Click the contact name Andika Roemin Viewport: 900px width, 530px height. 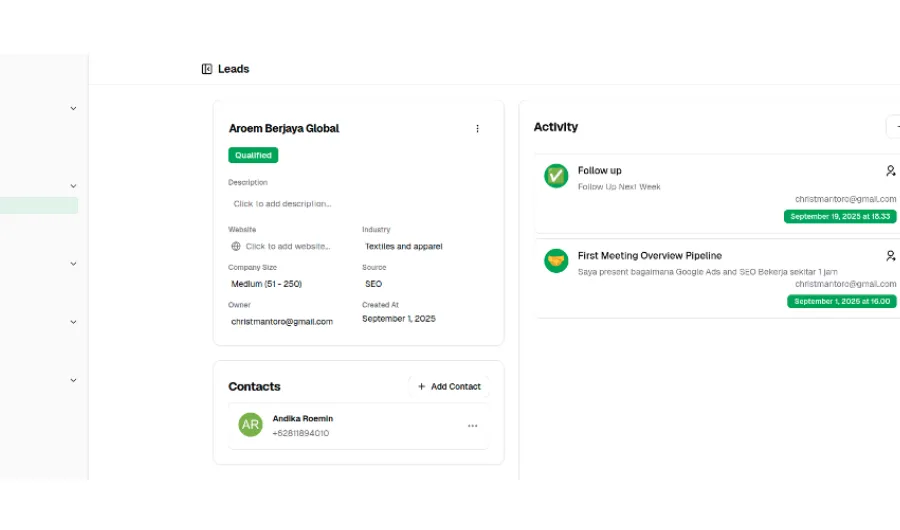pos(302,419)
